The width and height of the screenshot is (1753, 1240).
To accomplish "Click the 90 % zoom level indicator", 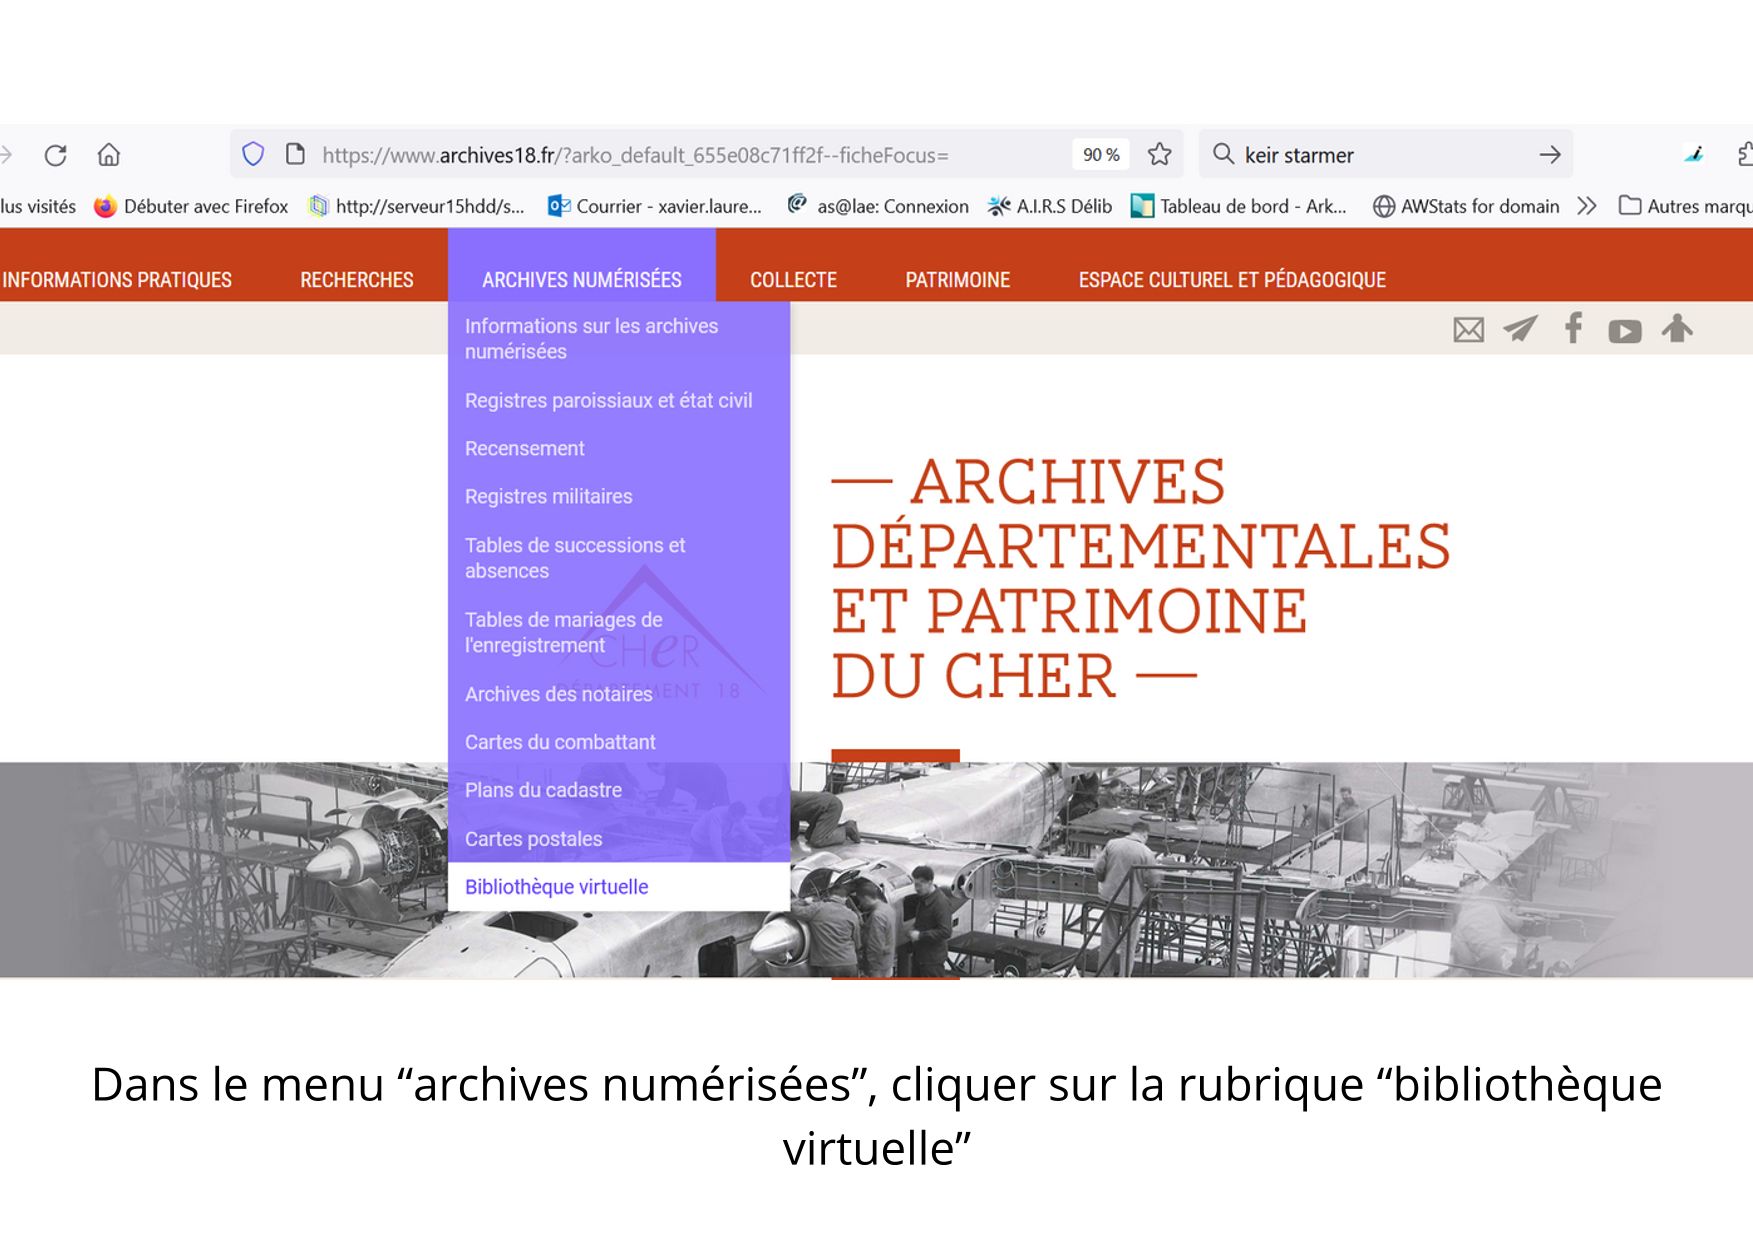I will click(1100, 155).
